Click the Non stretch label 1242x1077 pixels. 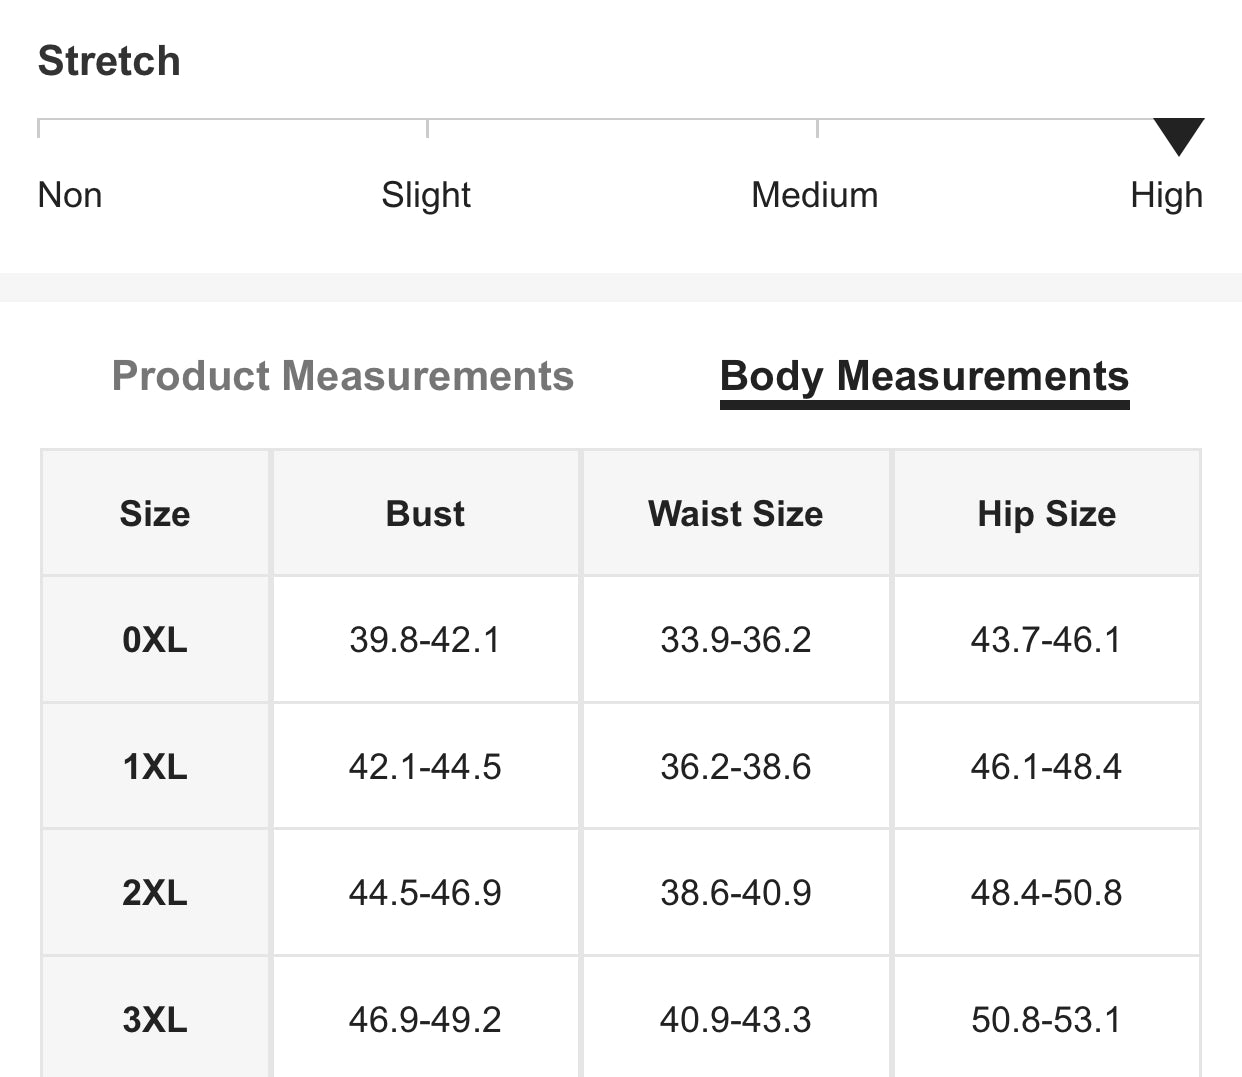(x=69, y=194)
